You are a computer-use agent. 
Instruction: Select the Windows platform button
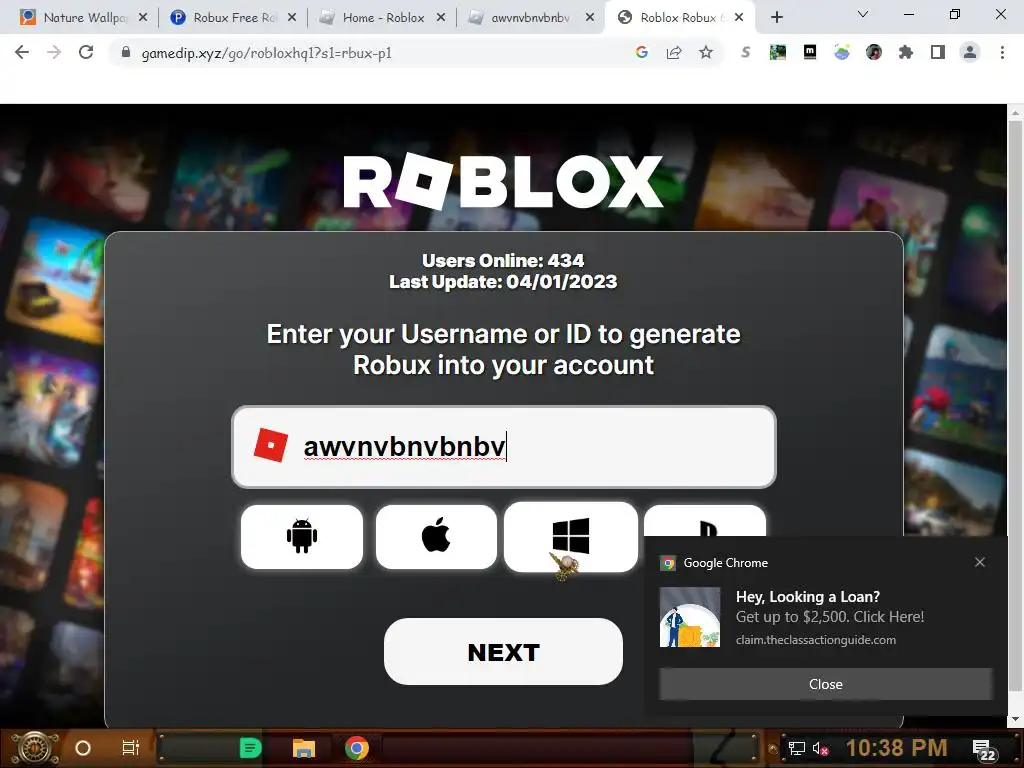pos(571,537)
